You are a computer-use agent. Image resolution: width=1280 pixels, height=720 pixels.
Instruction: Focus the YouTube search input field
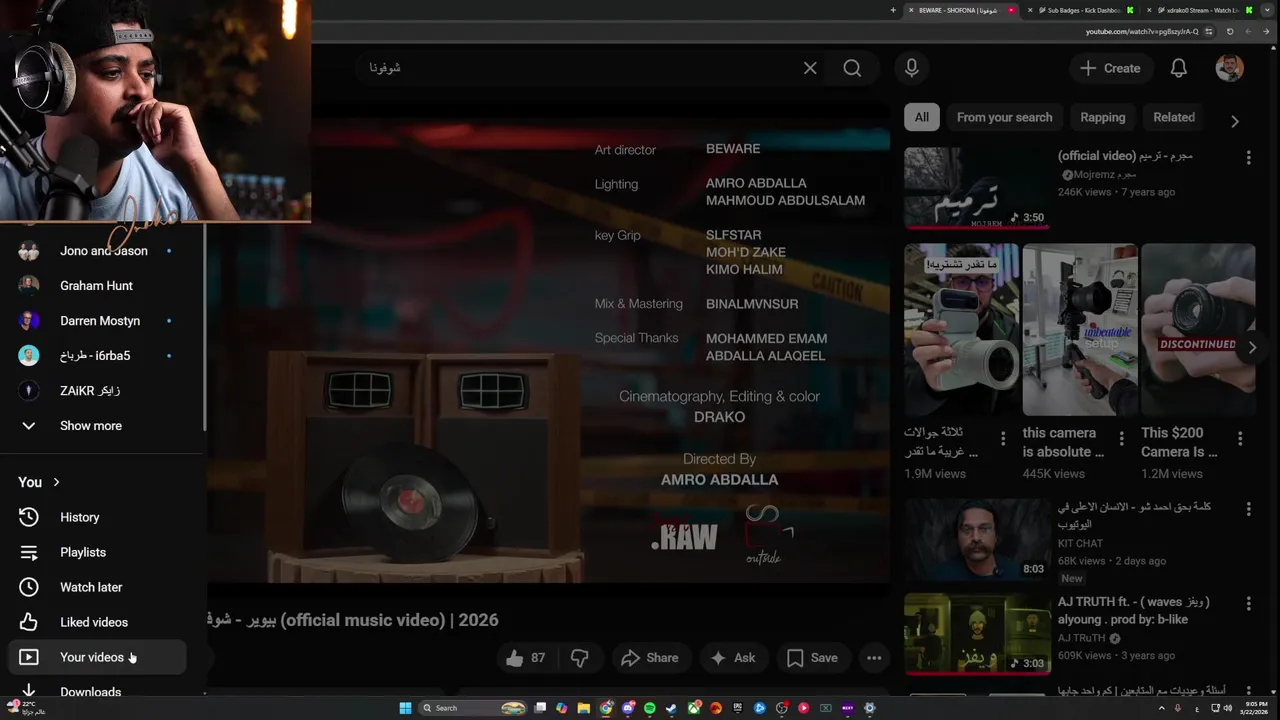point(580,68)
